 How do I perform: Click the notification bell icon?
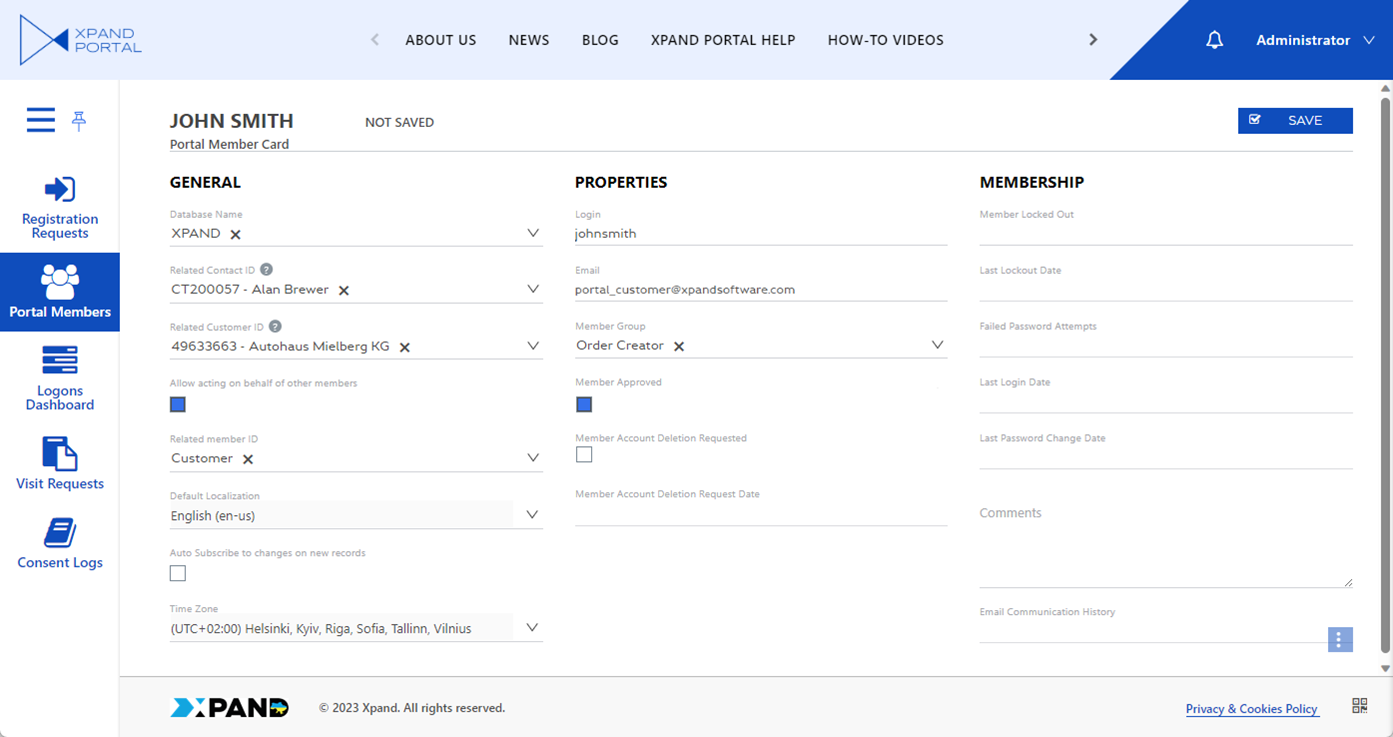click(1214, 40)
